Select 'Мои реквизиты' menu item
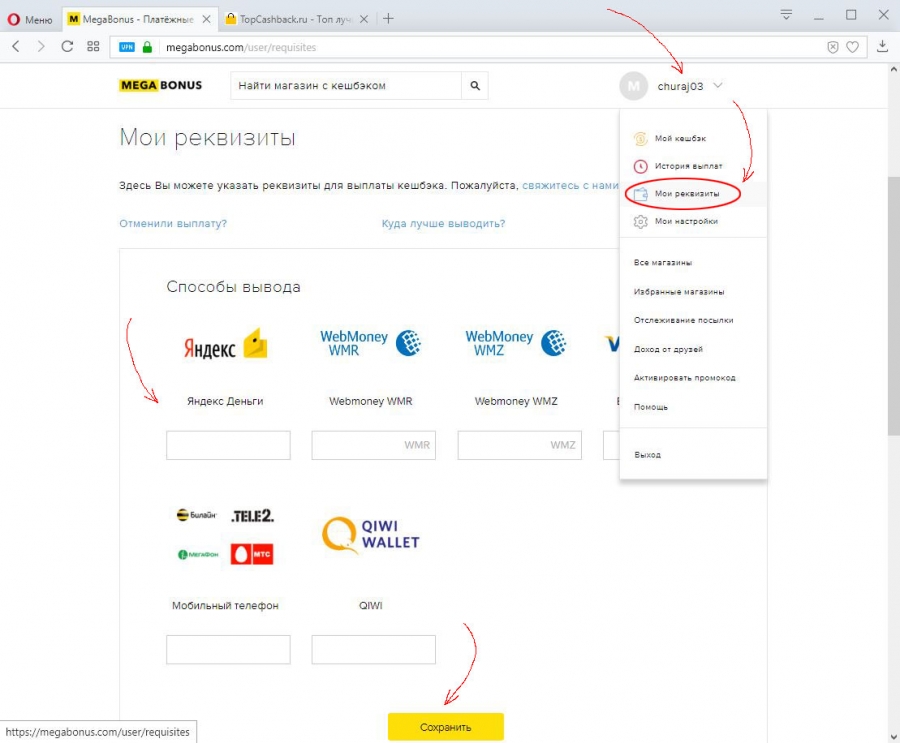900x743 pixels. coord(686,194)
